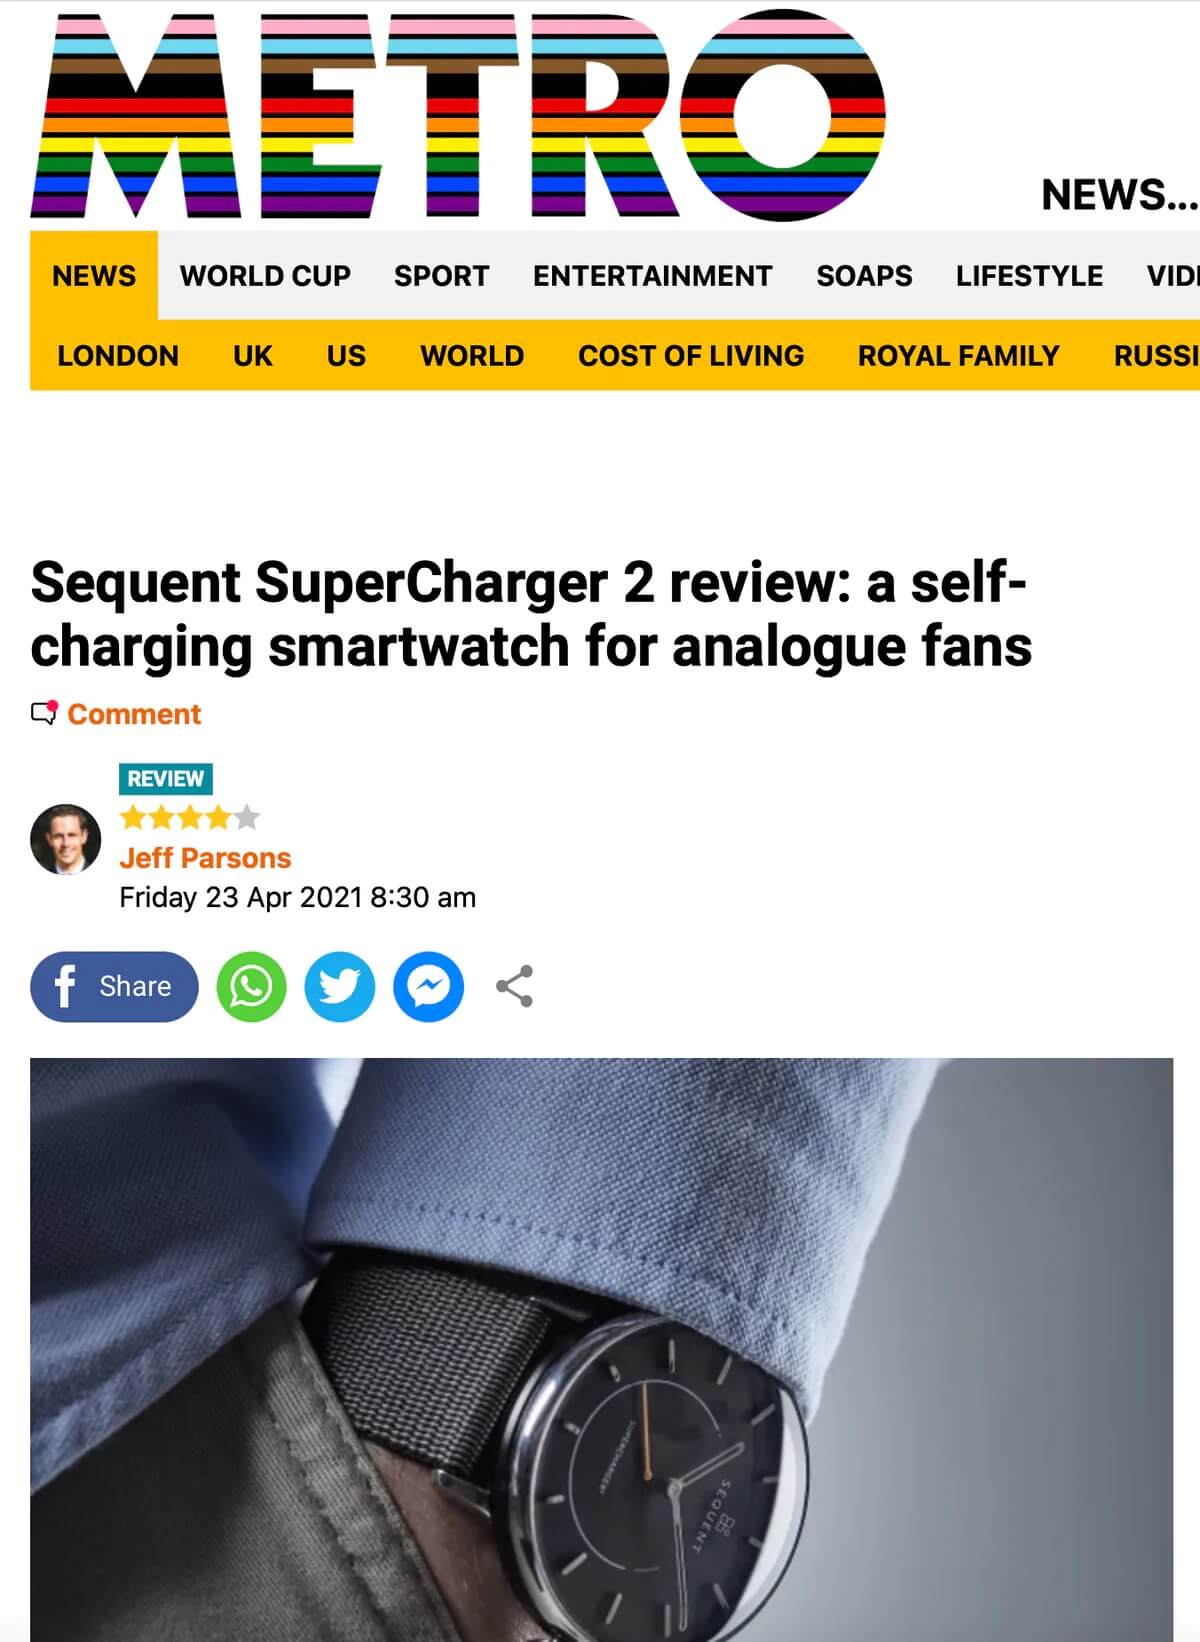The height and width of the screenshot is (1642, 1200).
Task: Open Cost of Living subsection
Action: coord(691,355)
